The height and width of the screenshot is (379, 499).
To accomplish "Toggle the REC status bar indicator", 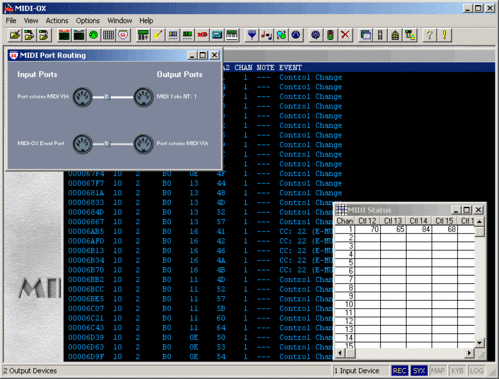I will 399,371.
